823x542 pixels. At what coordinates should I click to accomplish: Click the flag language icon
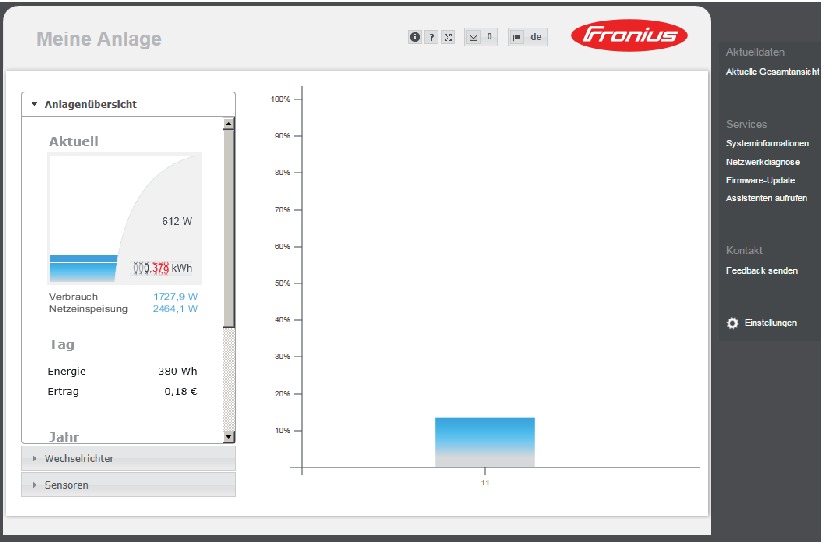[517, 37]
